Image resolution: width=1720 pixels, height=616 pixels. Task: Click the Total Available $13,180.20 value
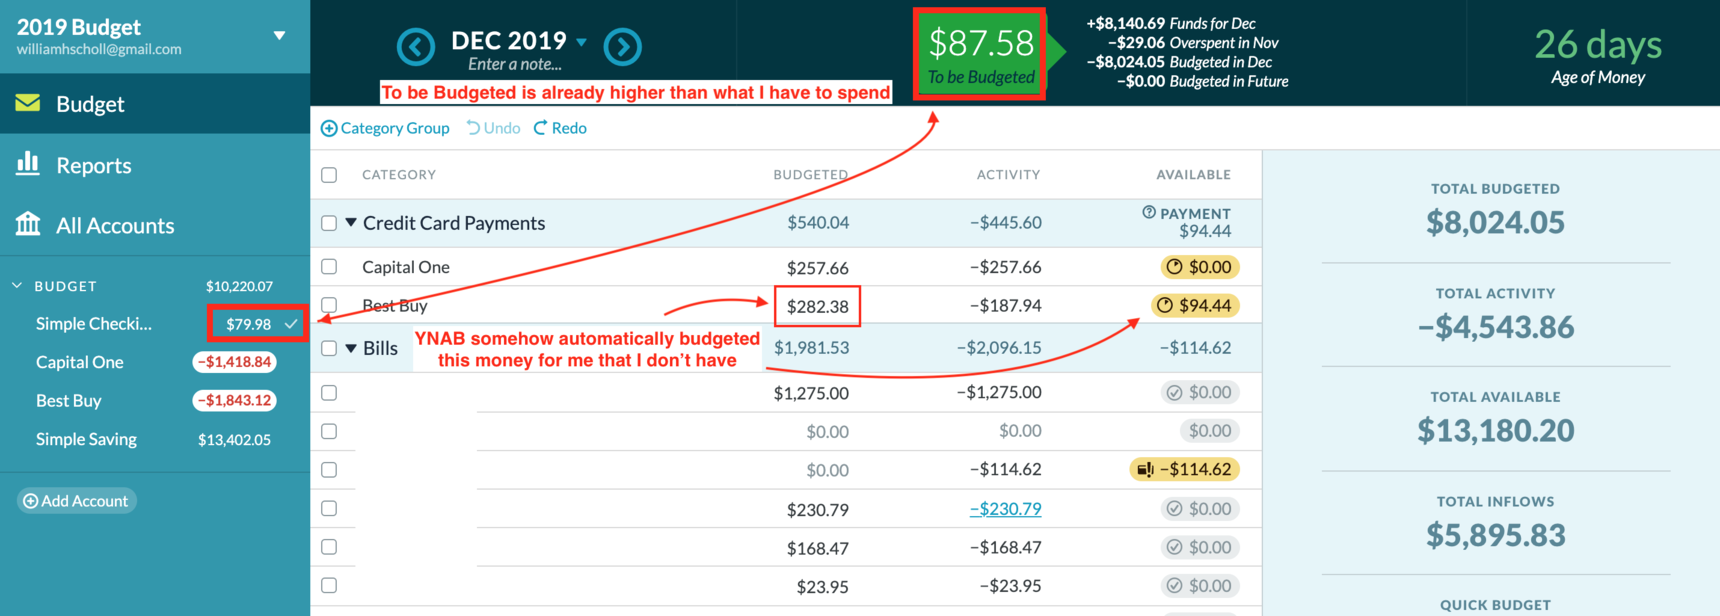click(x=1495, y=431)
